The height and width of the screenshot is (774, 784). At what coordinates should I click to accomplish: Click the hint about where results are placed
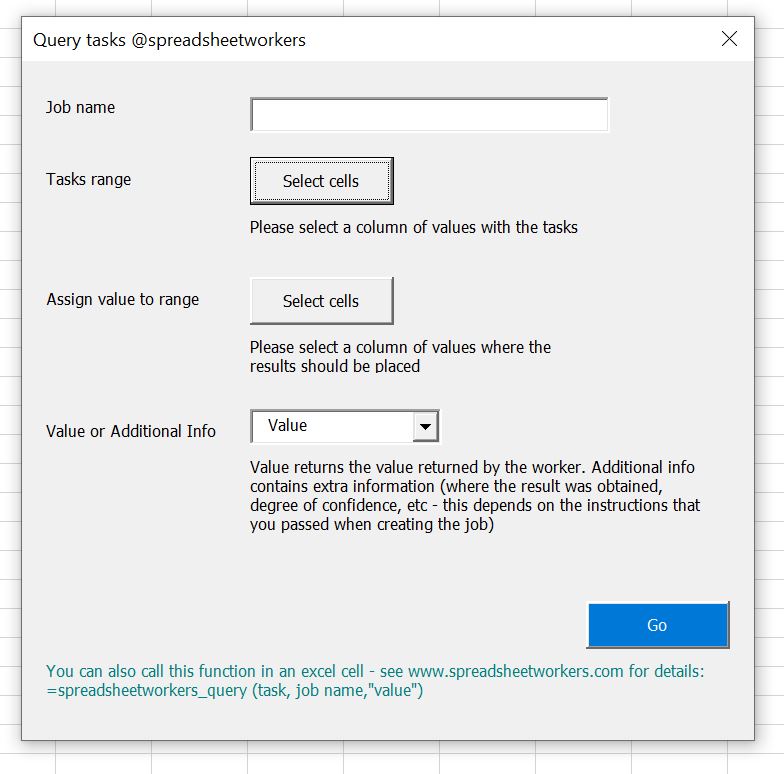coord(400,357)
